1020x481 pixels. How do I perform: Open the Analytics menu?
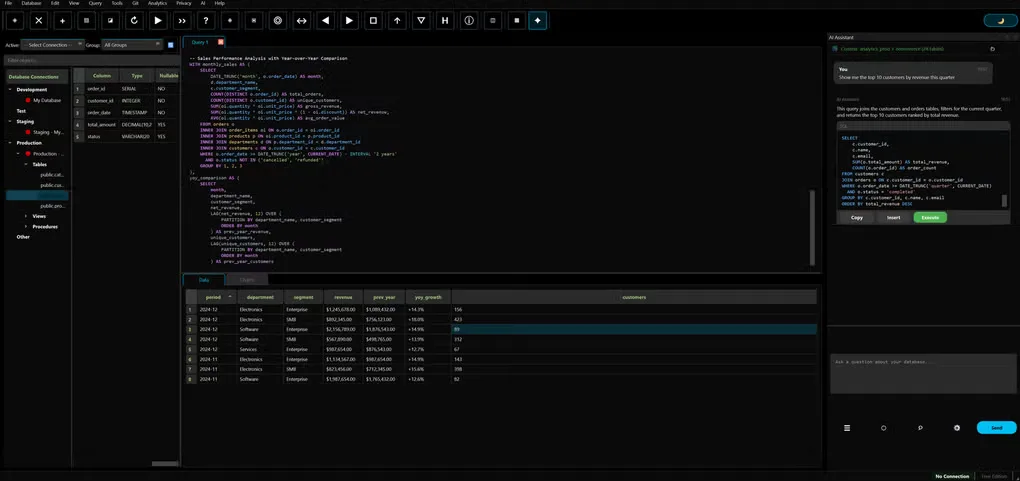(x=157, y=3)
